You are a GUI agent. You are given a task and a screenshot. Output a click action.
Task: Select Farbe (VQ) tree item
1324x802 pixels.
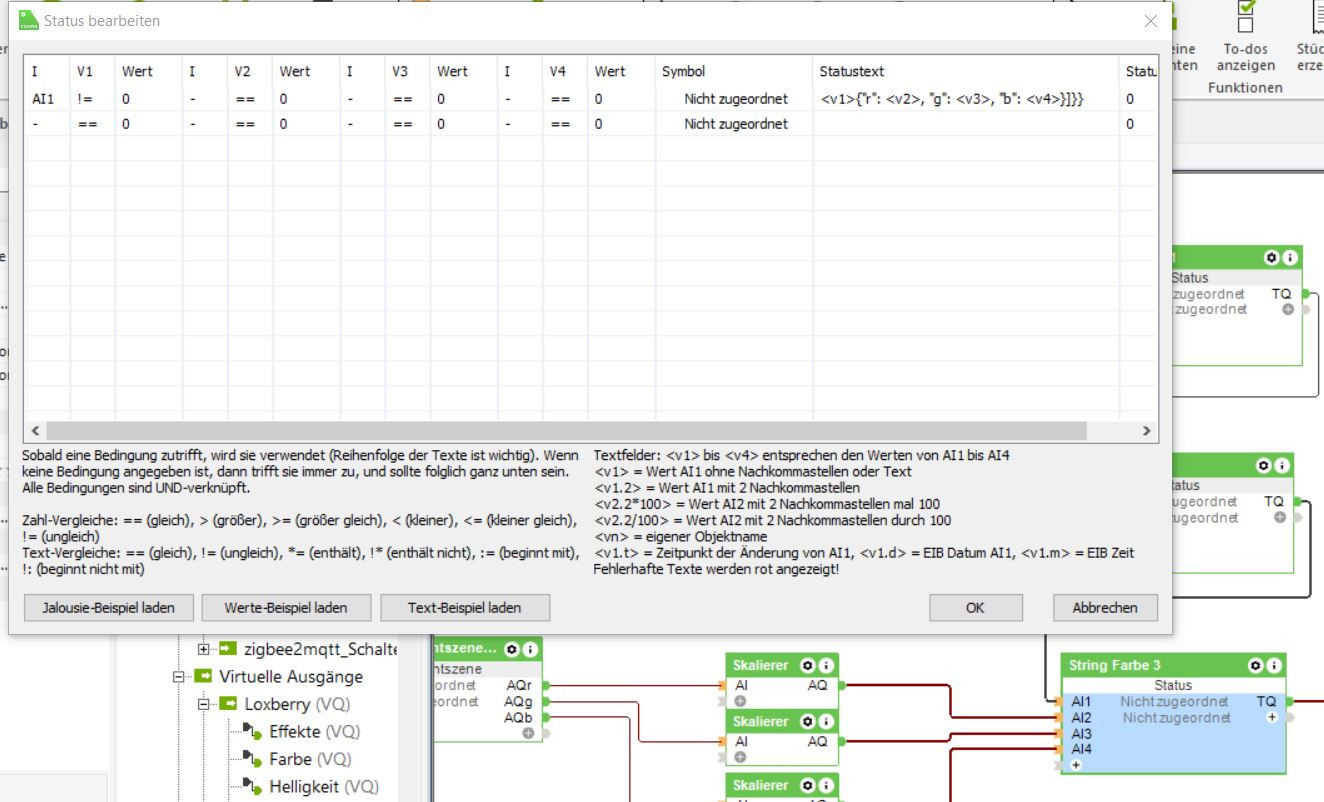point(310,759)
